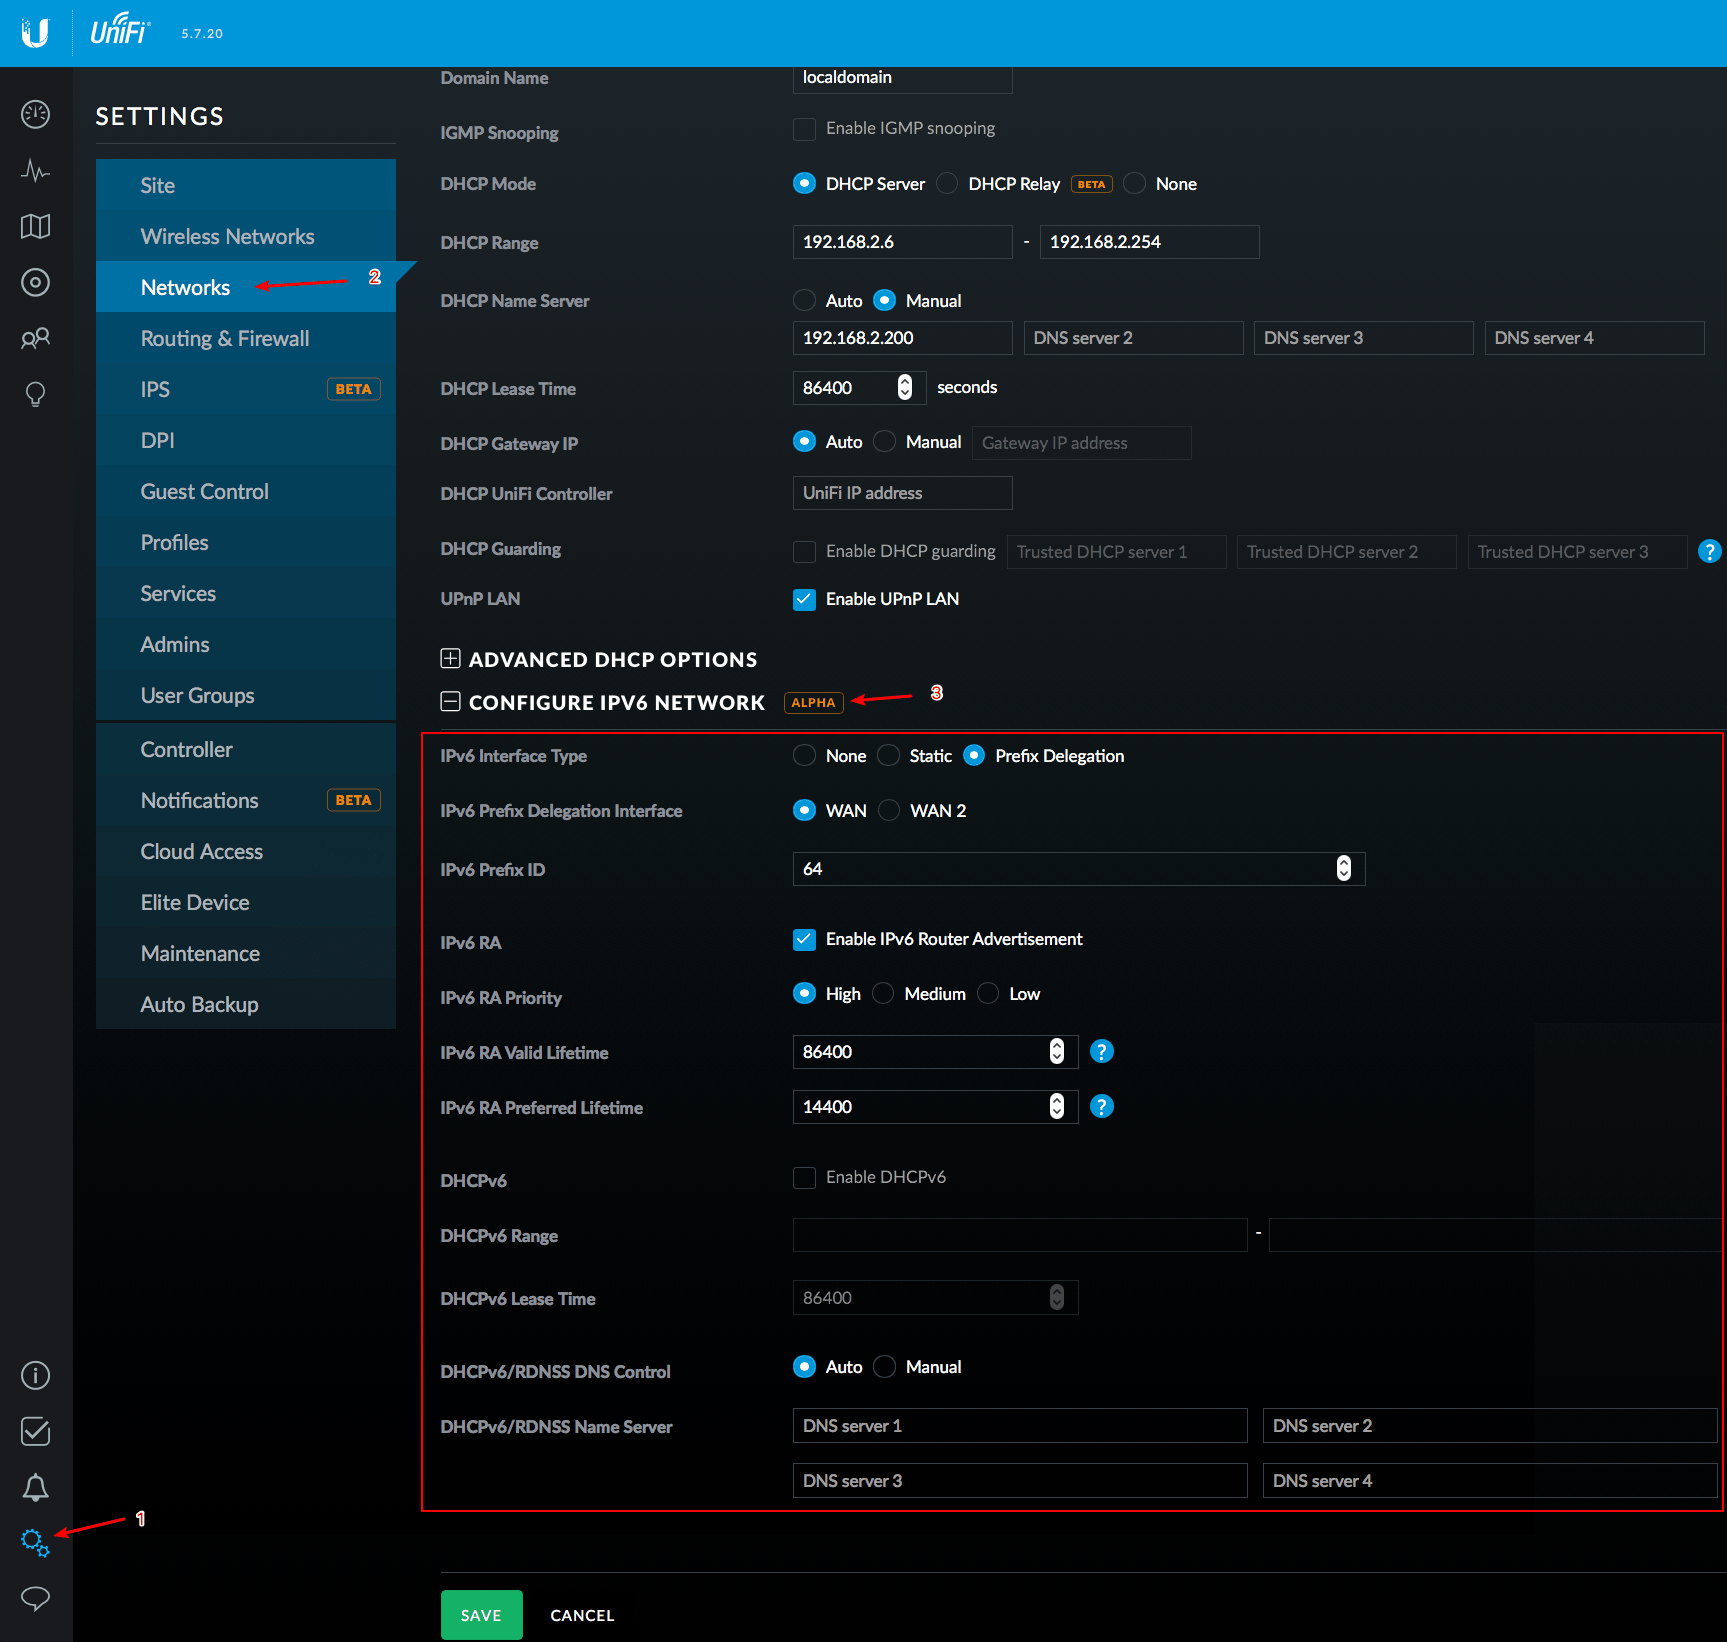Viewport: 1727px width, 1642px height.
Task: Save the network settings
Action: tap(481, 1614)
